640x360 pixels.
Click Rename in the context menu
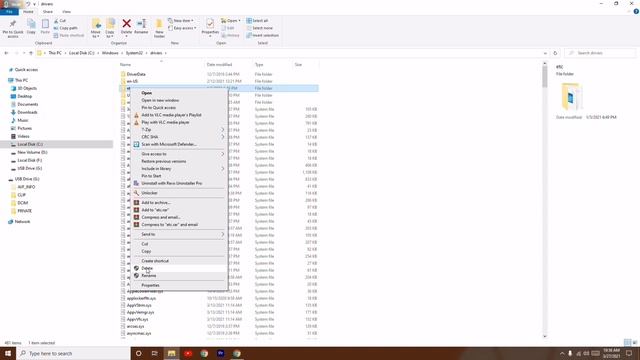click(179, 276)
